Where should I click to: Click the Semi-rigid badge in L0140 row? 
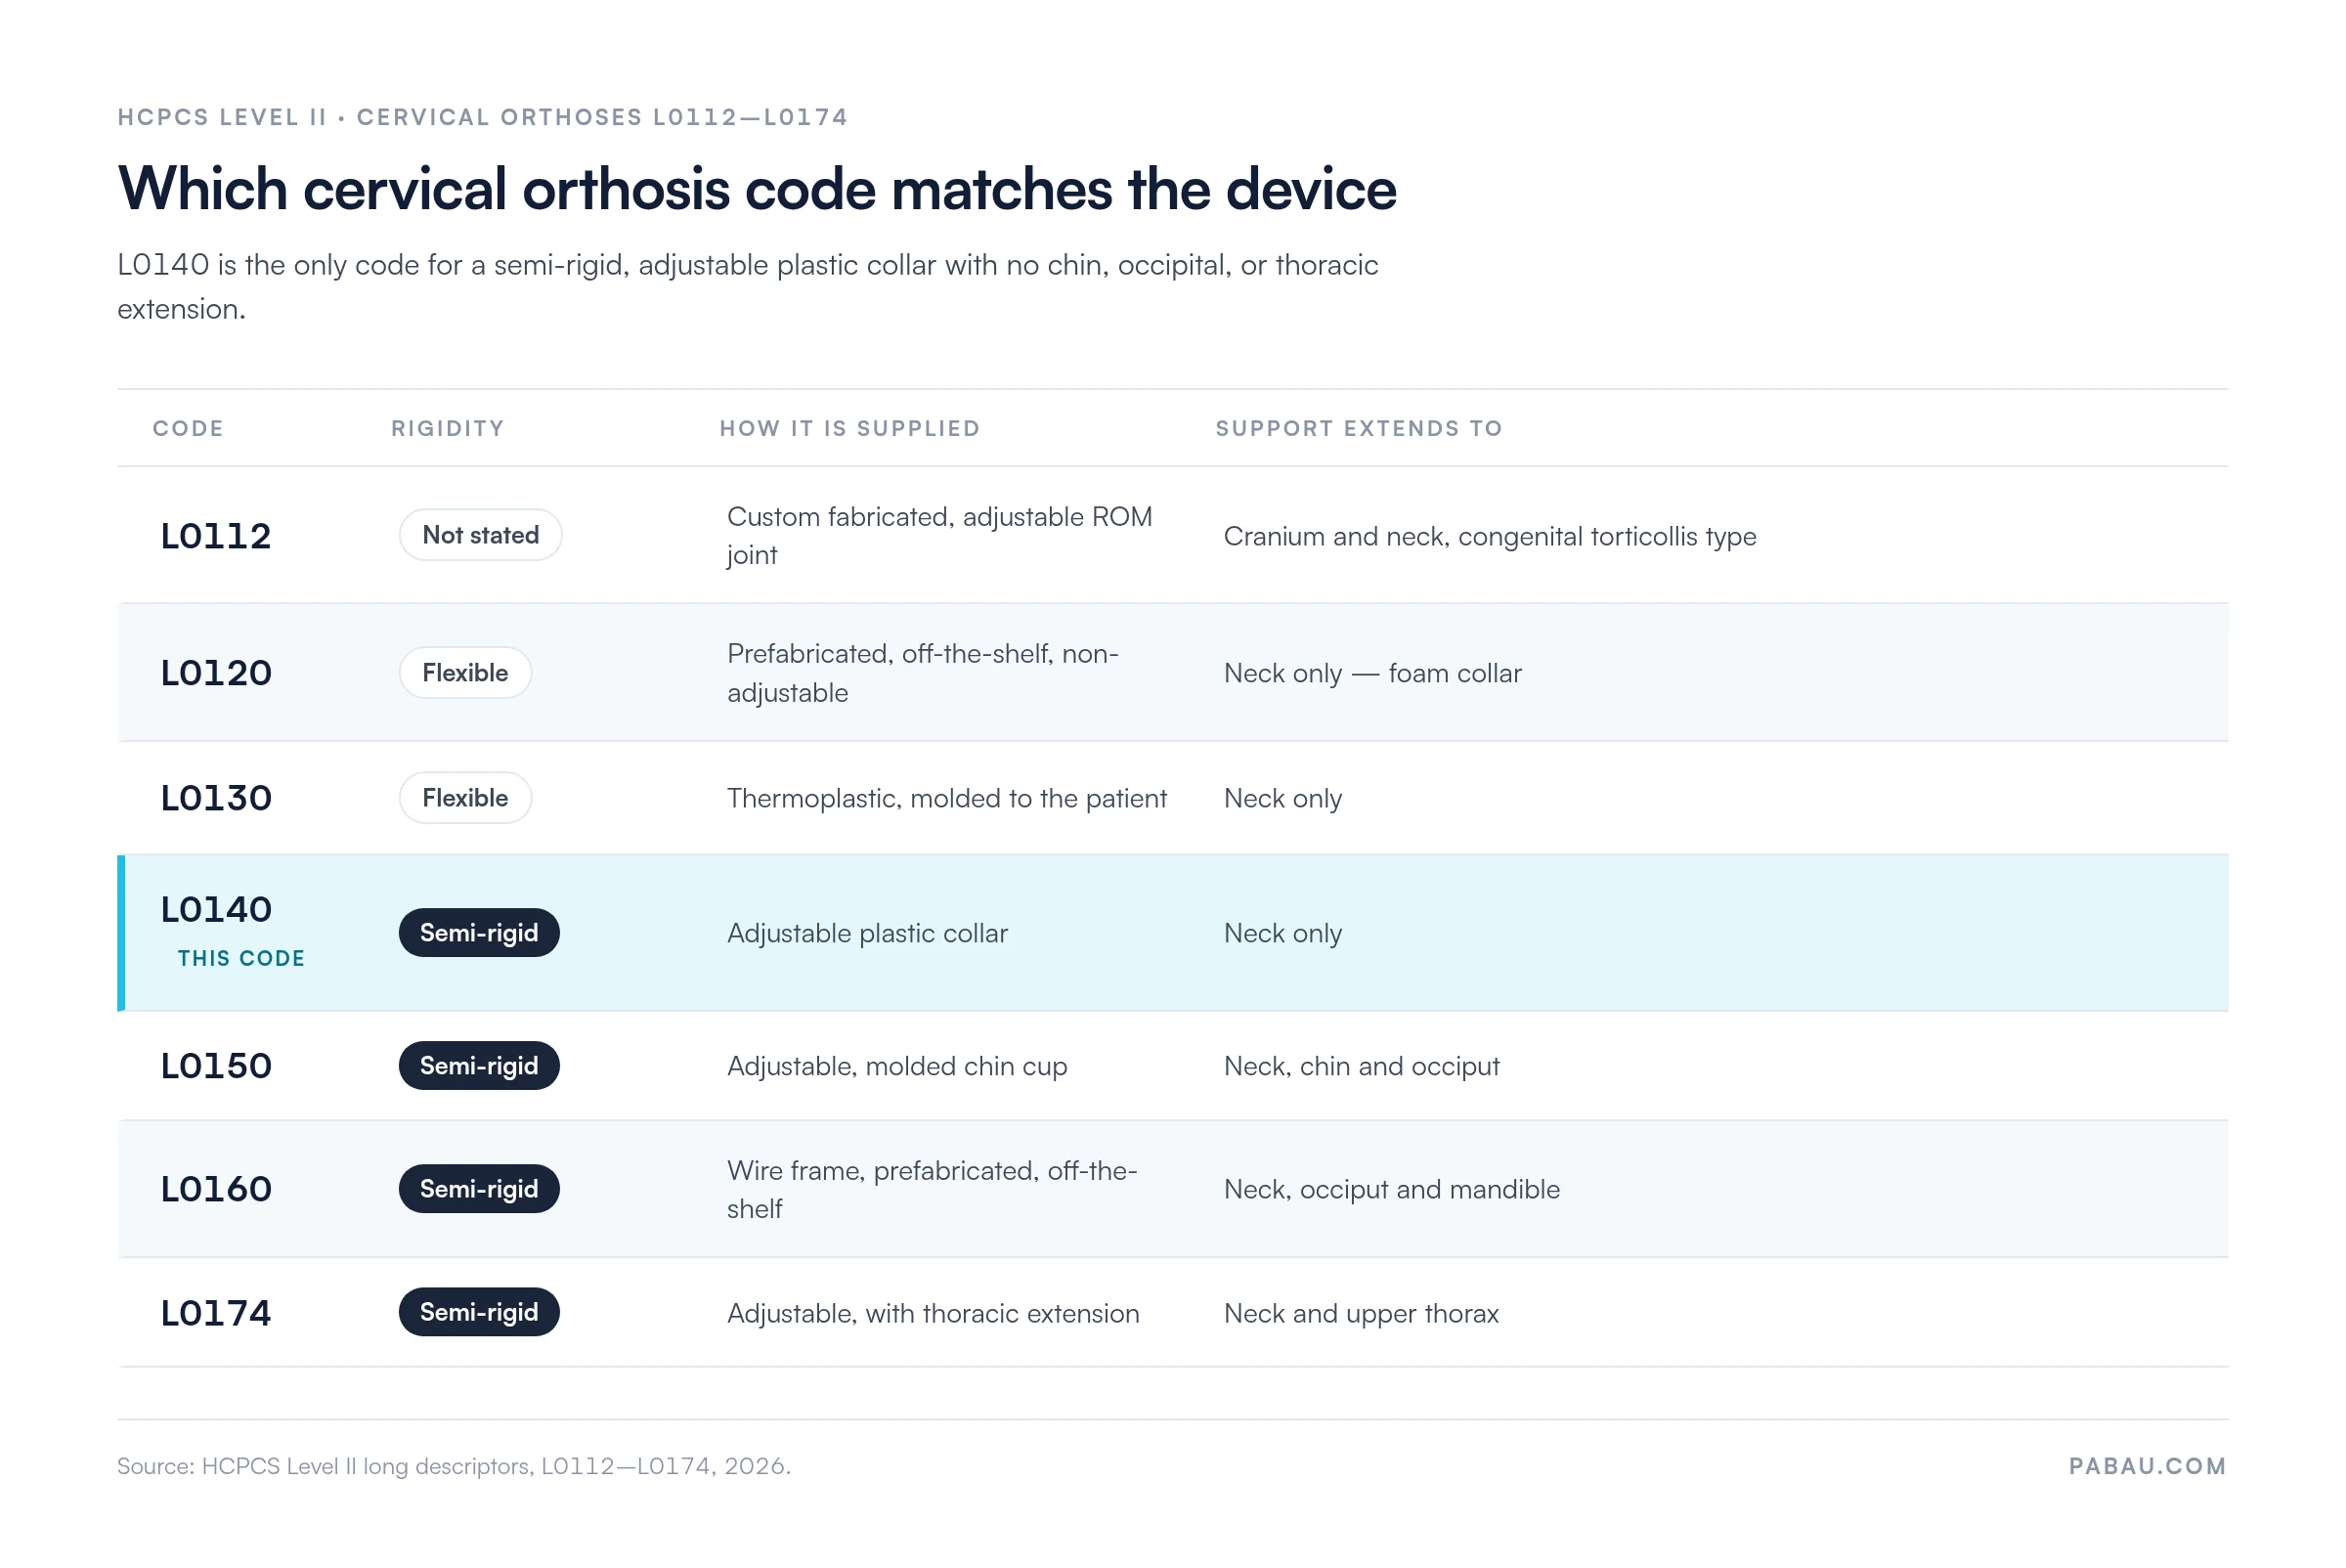click(x=479, y=933)
